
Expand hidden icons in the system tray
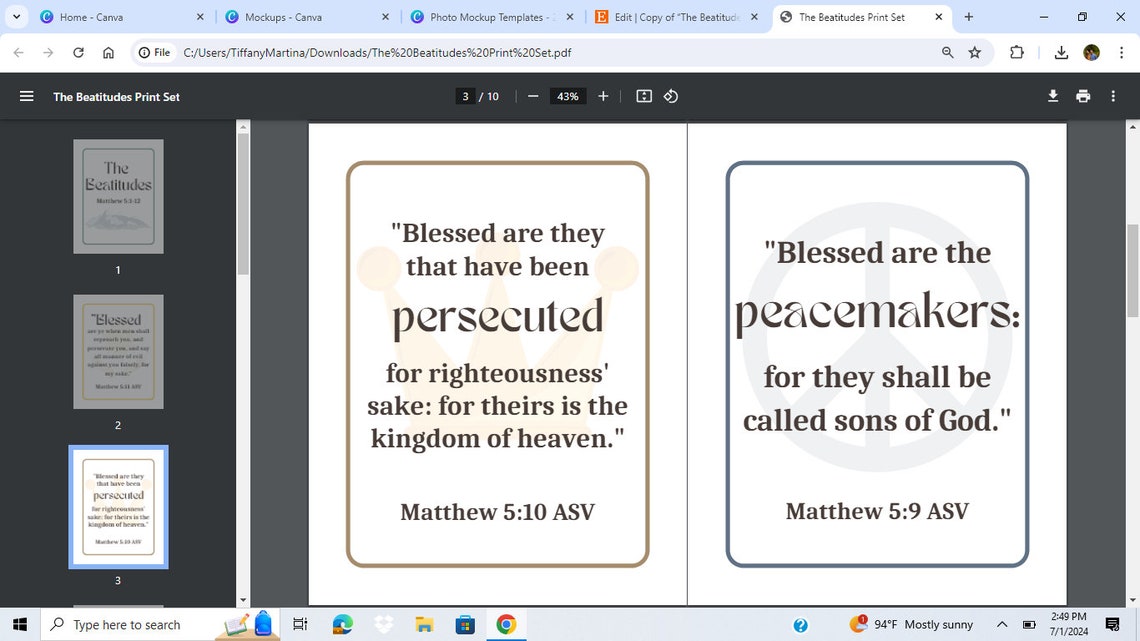(1000, 624)
